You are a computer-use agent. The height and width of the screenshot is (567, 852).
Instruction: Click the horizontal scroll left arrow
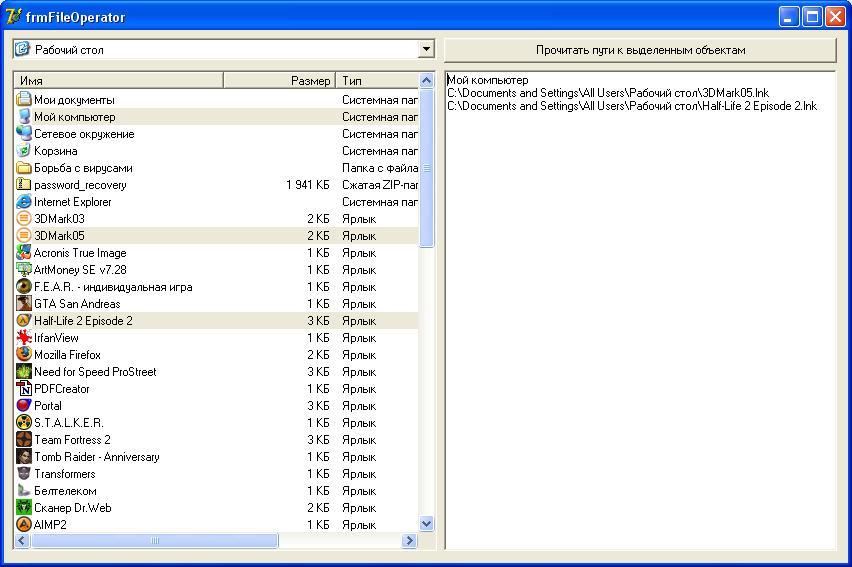(x=22, y=540)
